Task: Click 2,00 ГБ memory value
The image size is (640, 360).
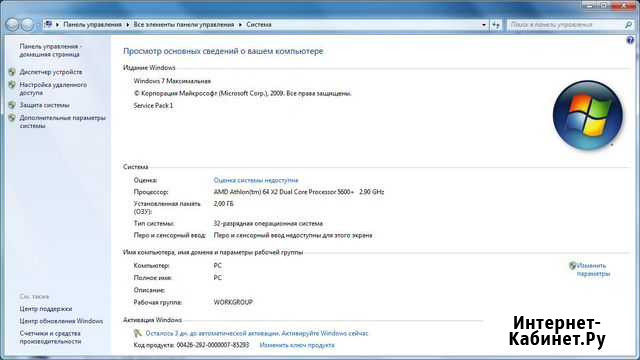Action: pyautogui.click(x=223, y=204)
